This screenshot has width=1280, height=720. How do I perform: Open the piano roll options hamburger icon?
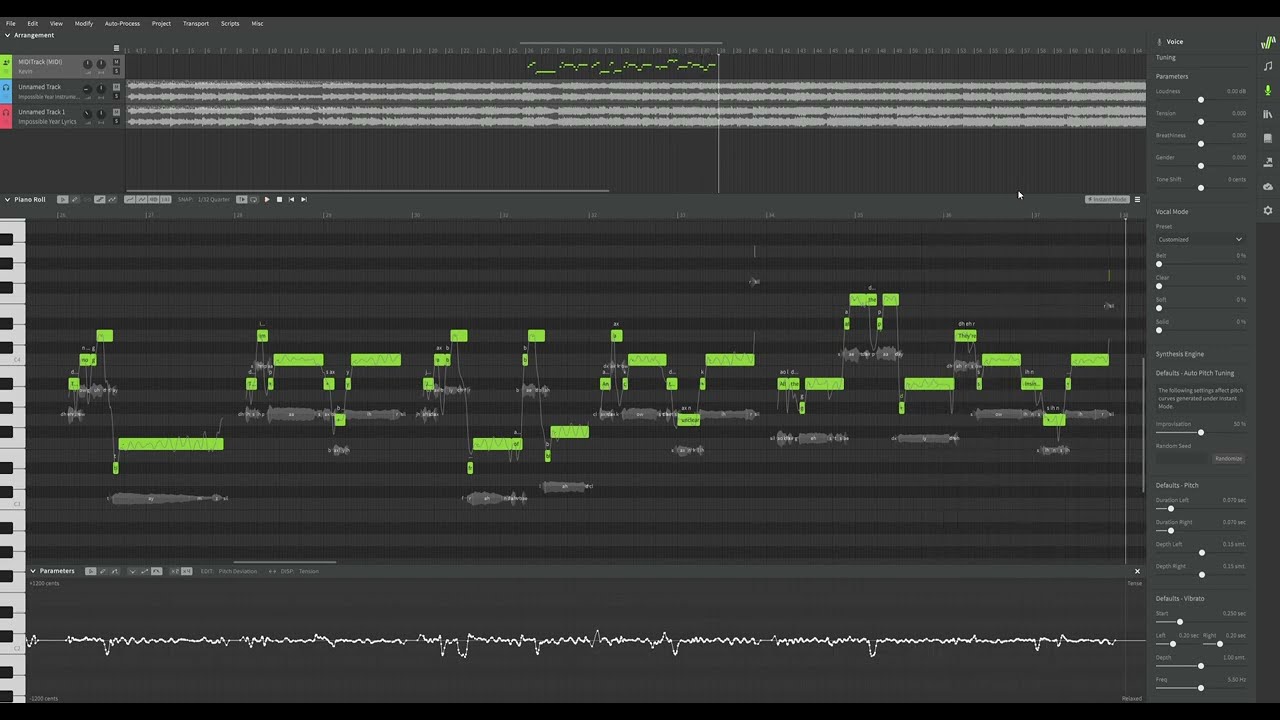1137,199
